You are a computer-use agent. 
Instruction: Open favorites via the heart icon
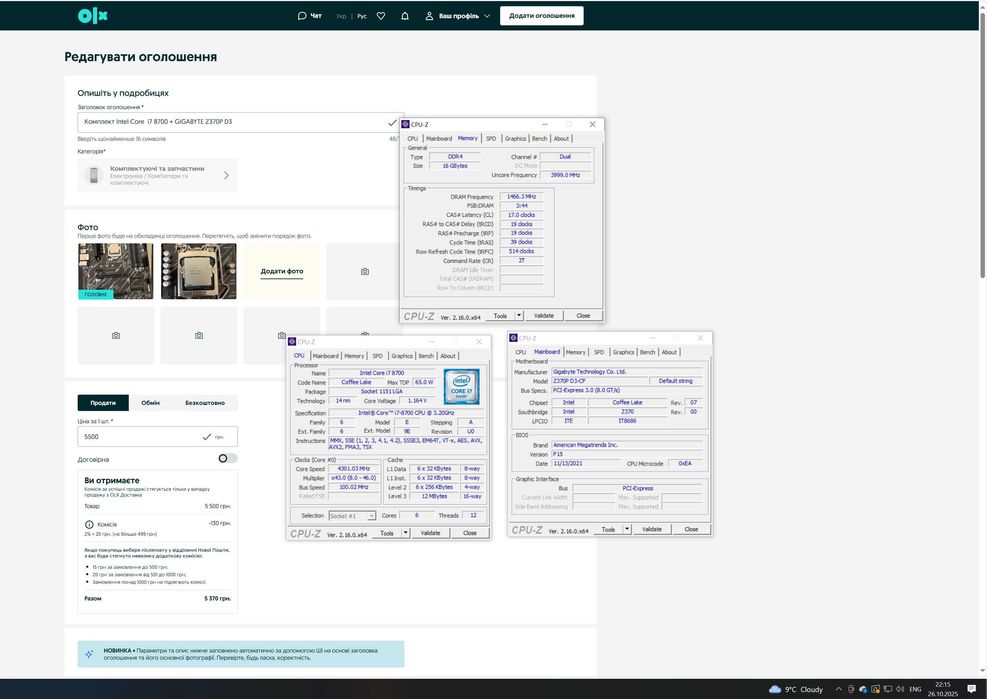click(381, 16)
